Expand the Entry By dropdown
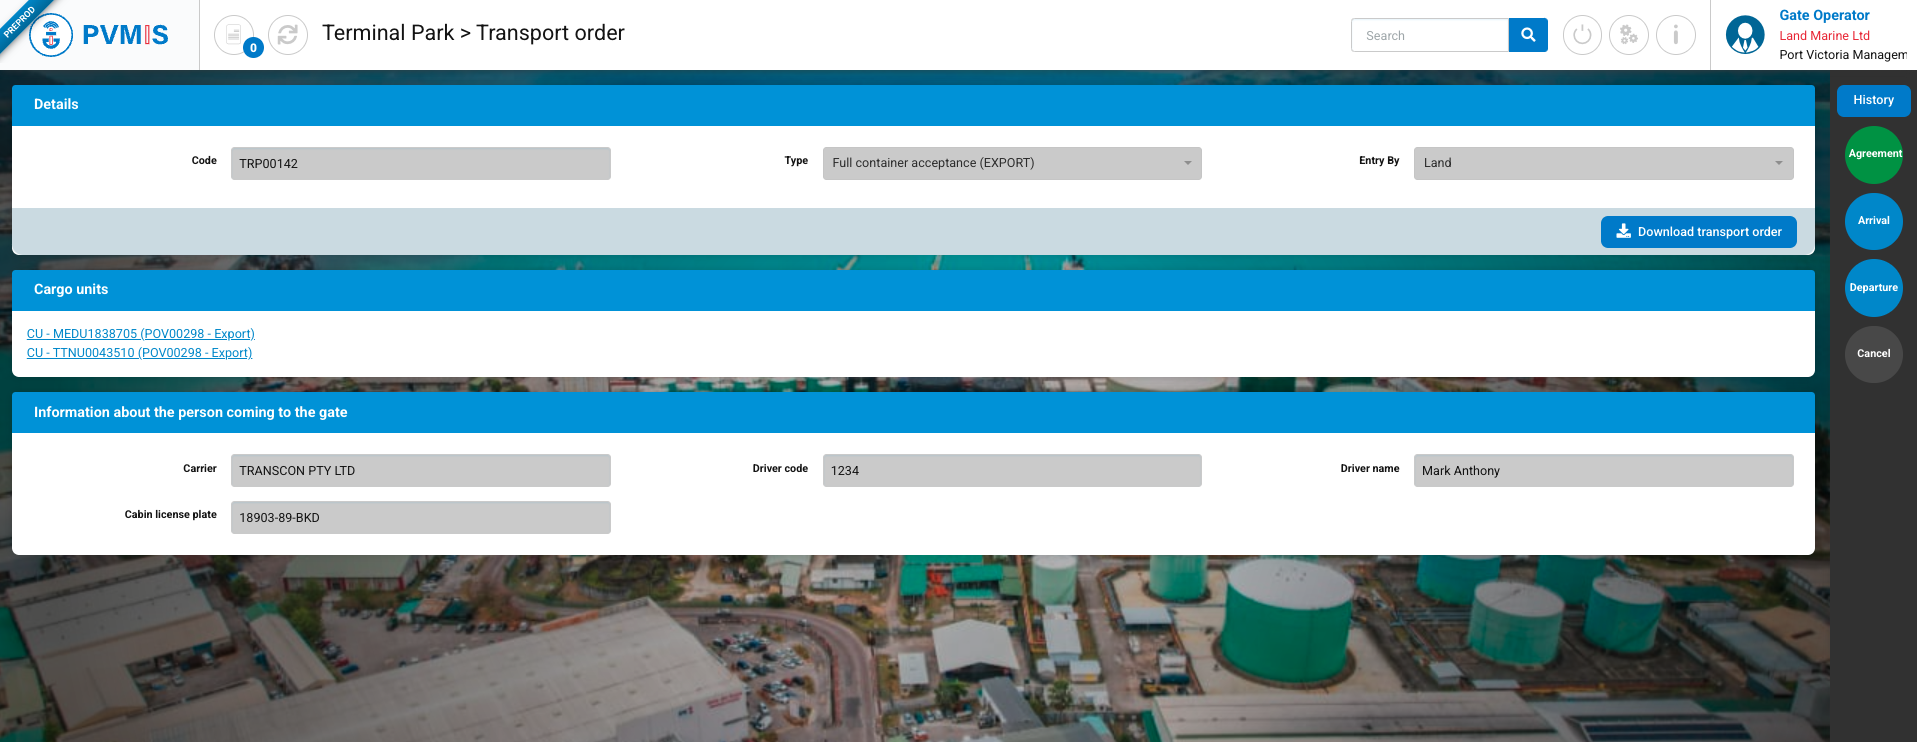This screenshot has height=742, width=1917. 1602,163
